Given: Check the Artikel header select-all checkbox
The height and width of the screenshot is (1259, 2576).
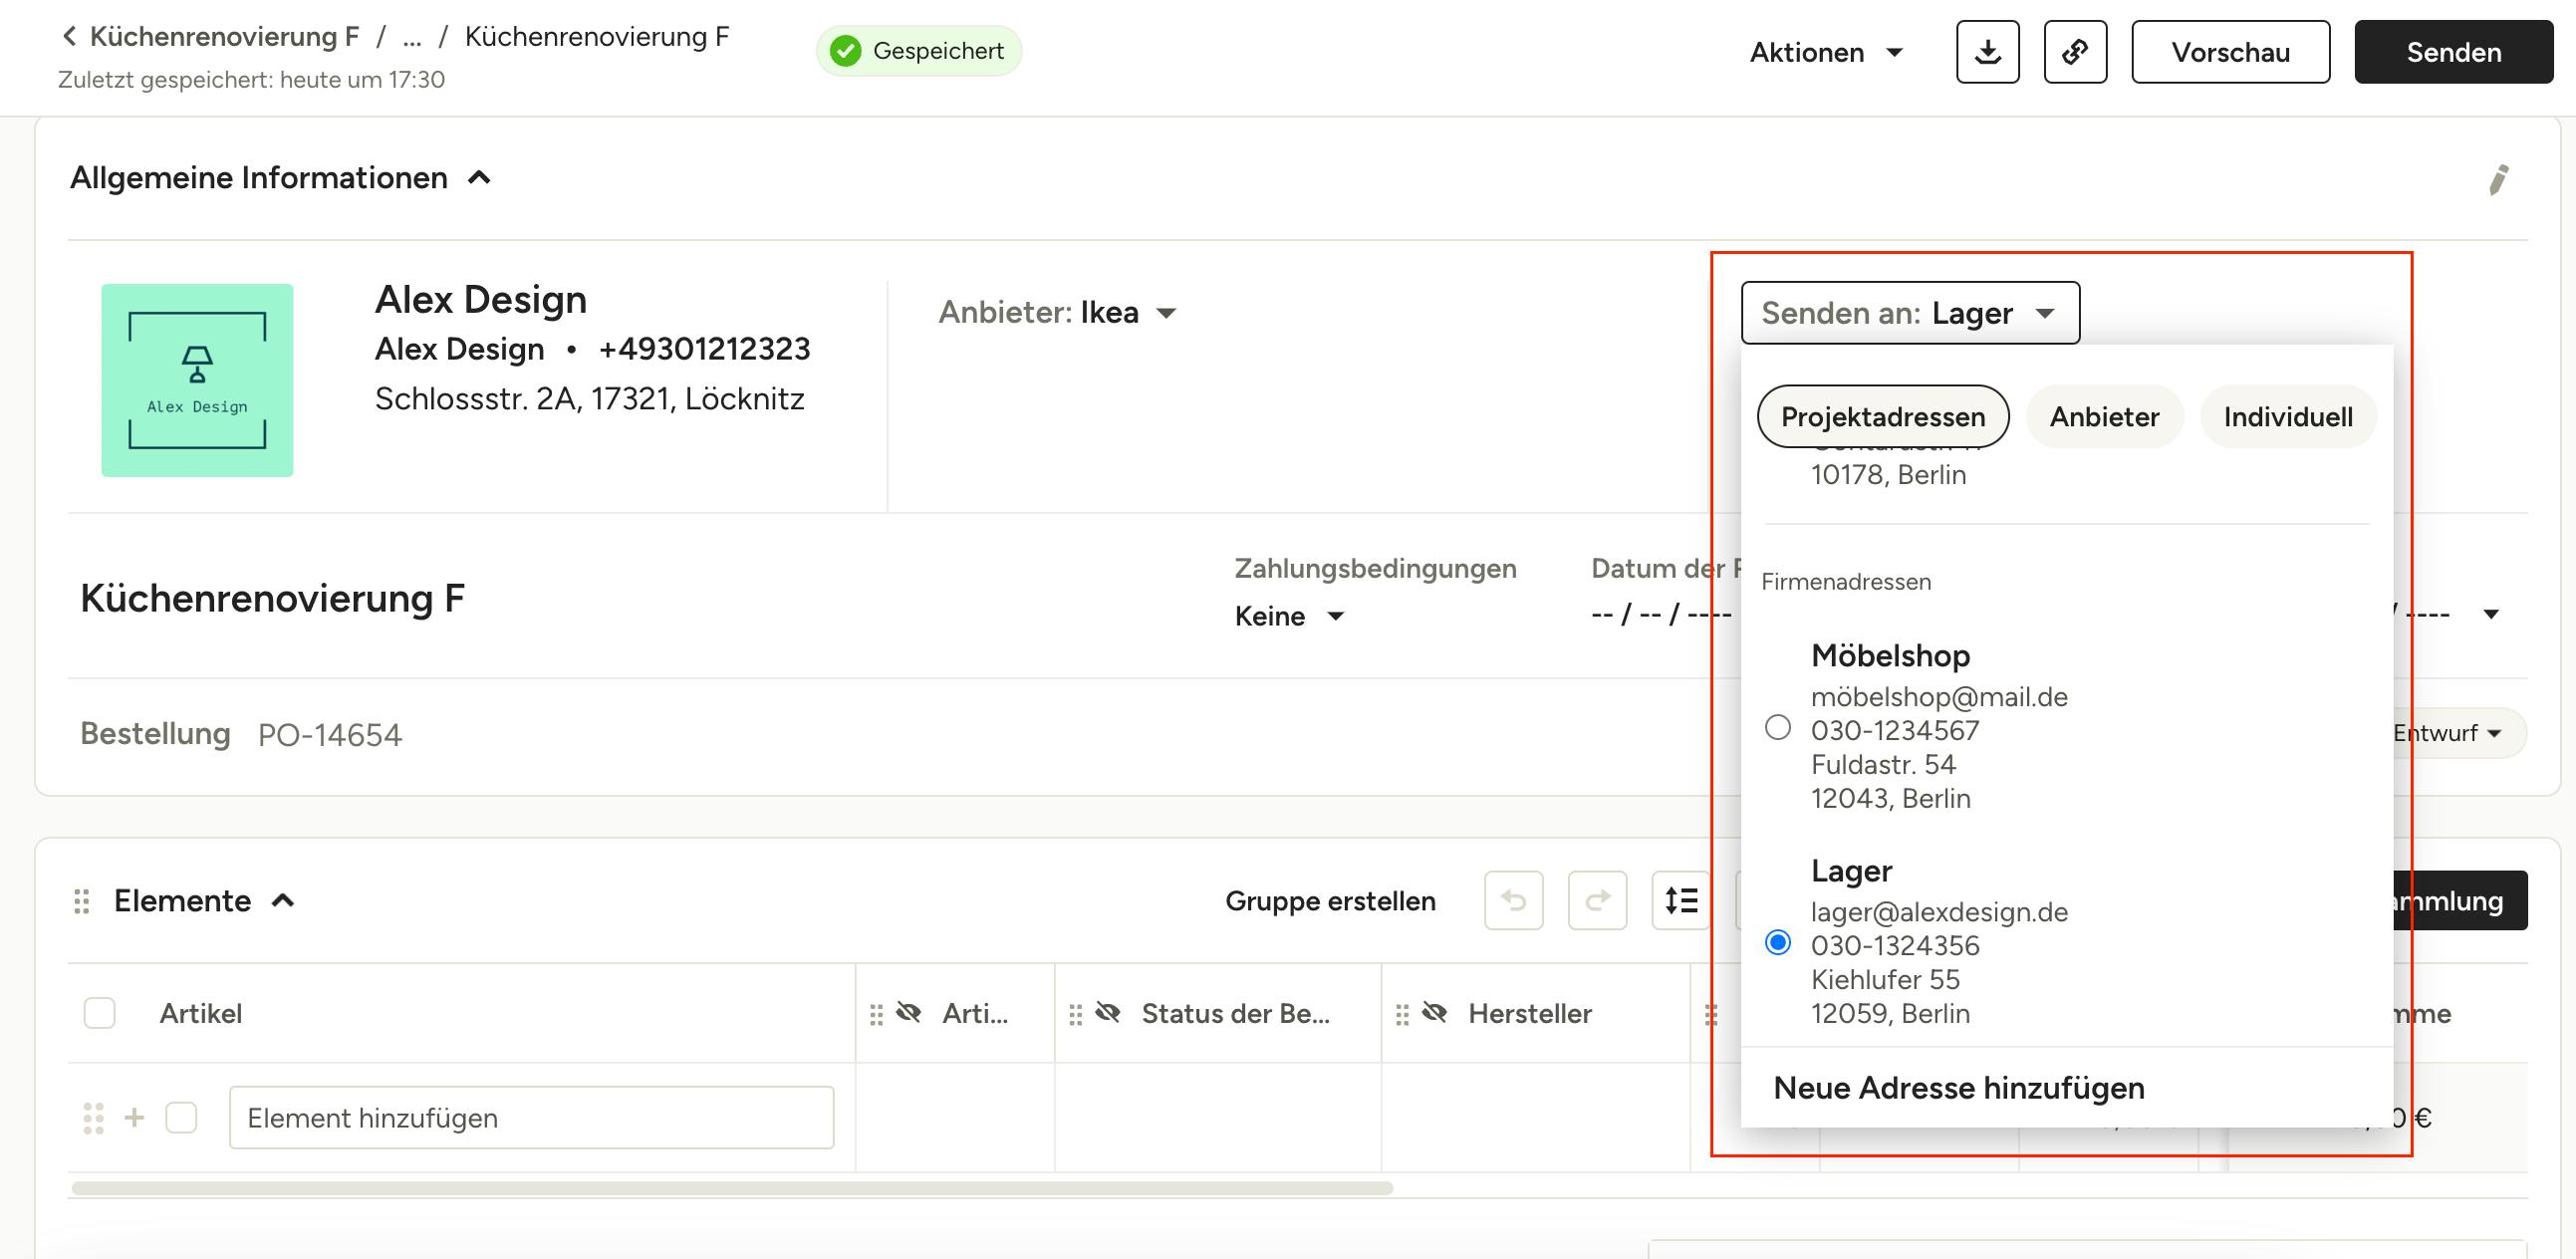Looking at the screenshot, I should click(99, 1013).
